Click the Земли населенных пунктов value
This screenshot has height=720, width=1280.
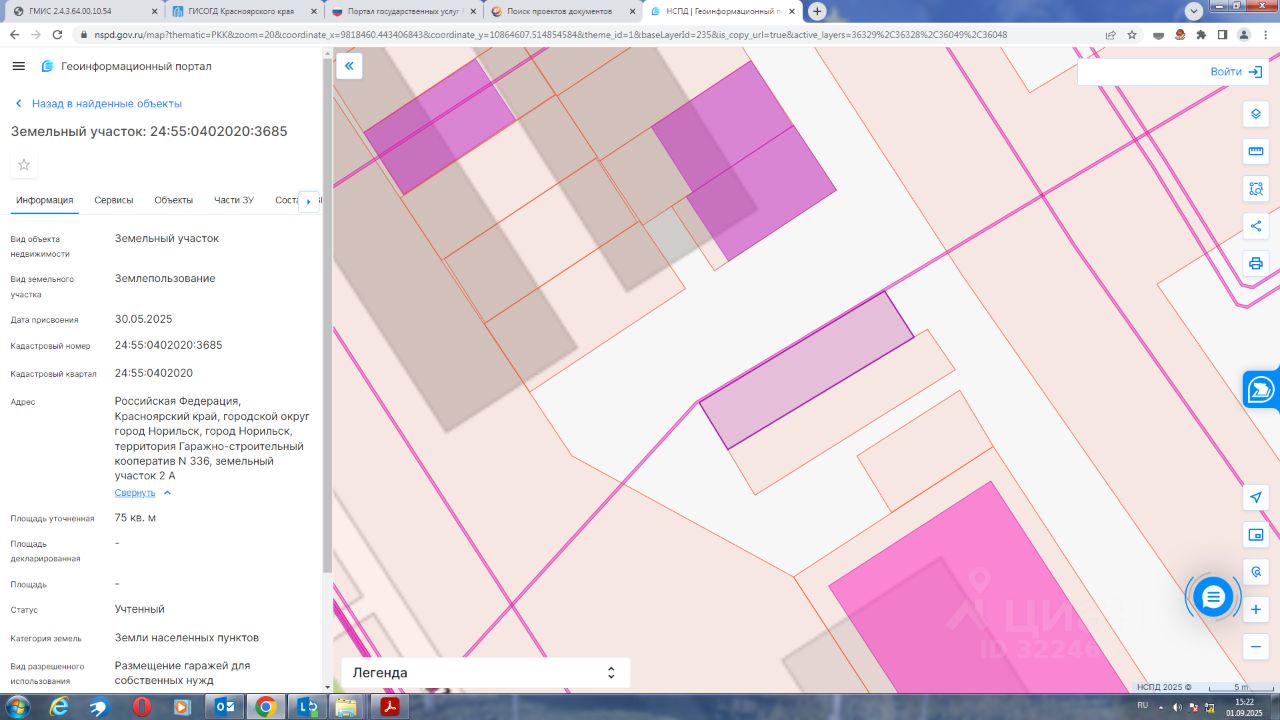(187, 637)
